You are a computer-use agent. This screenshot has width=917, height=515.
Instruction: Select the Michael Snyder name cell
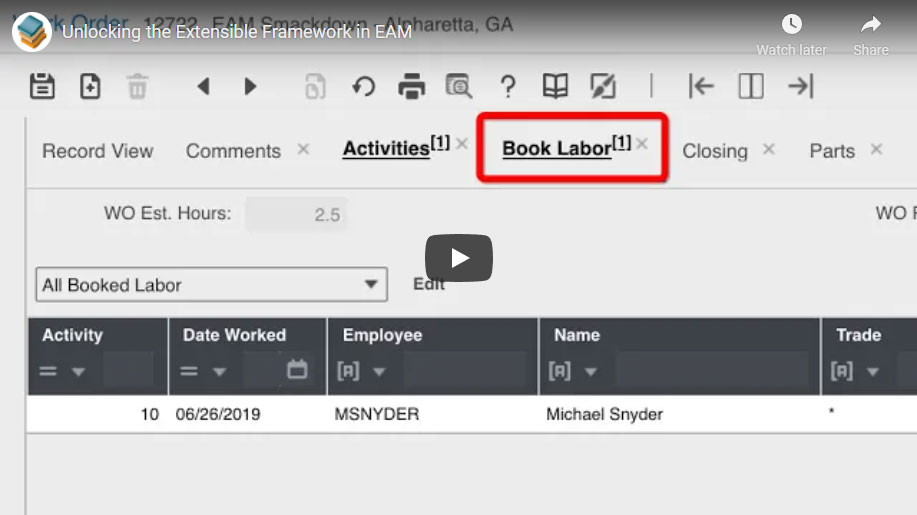tap(604, 414)
